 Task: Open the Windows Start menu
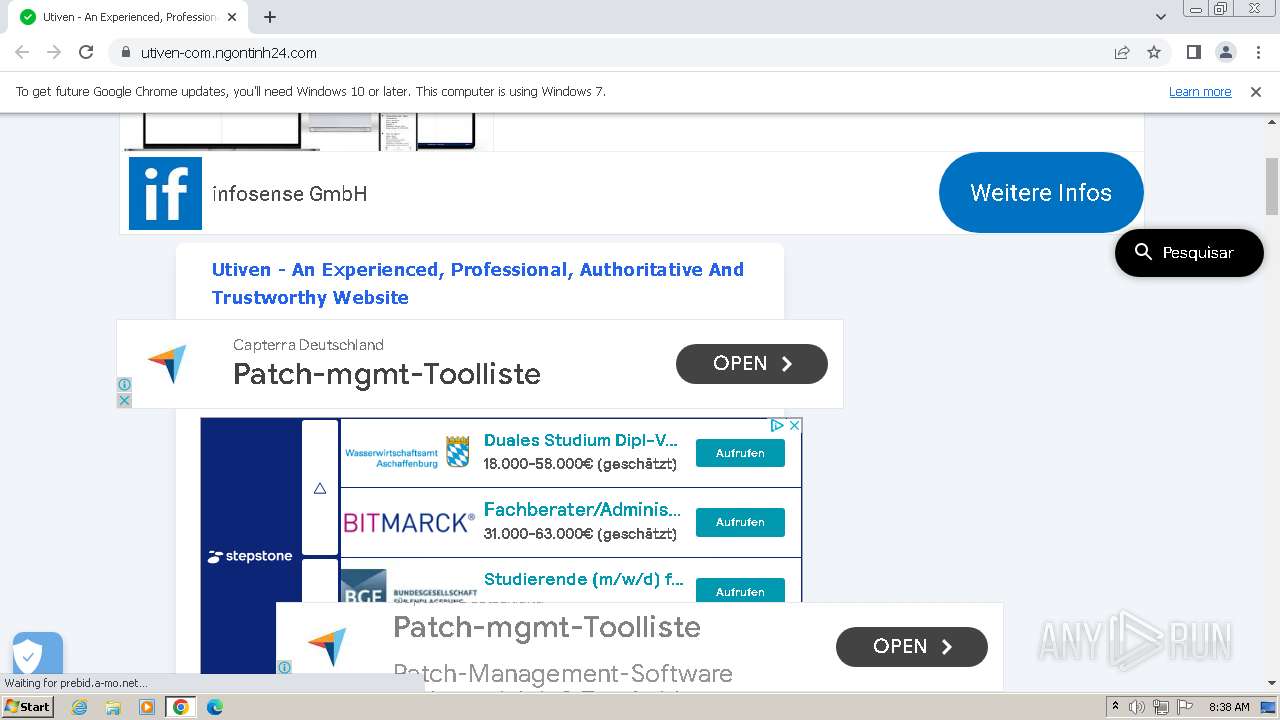click(27, 707)
